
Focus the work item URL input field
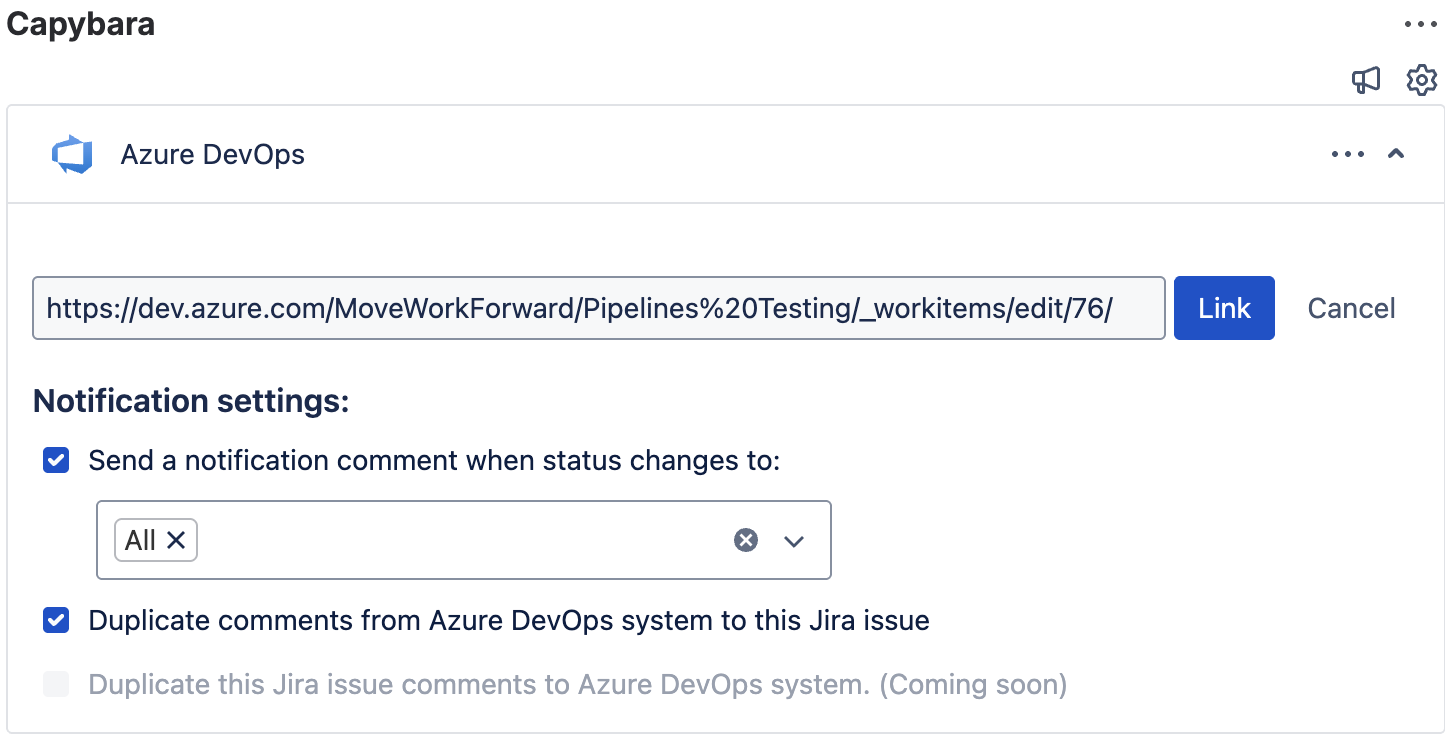click(x=598, y=308)
